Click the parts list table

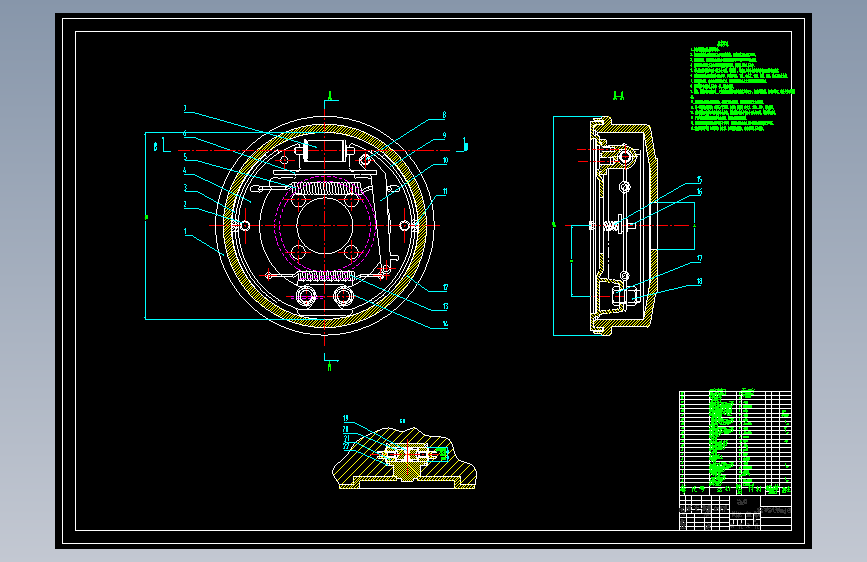pyautogui.click(x=735, y=442)
